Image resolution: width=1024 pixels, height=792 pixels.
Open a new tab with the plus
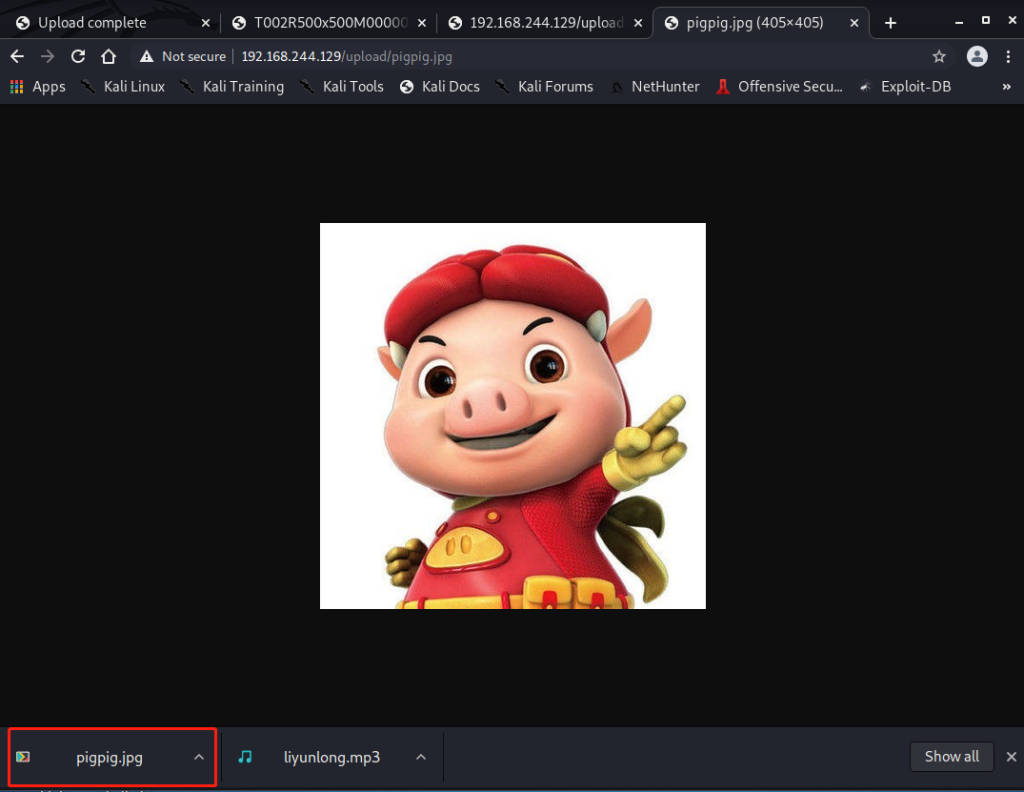890,23
